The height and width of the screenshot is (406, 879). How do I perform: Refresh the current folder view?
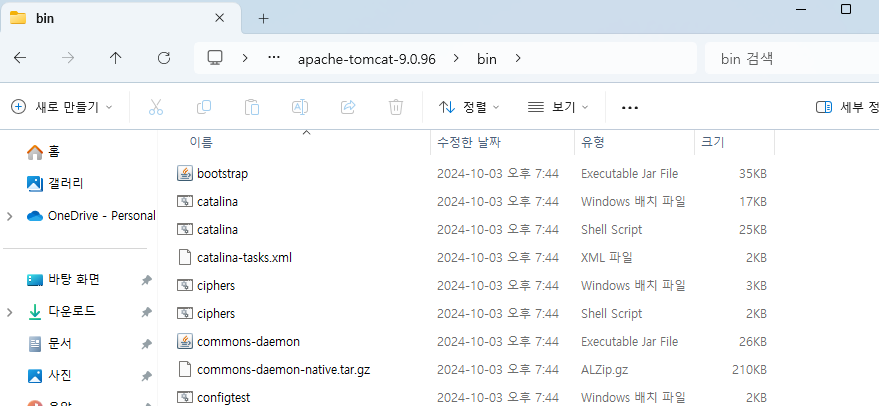pos(164,58)
